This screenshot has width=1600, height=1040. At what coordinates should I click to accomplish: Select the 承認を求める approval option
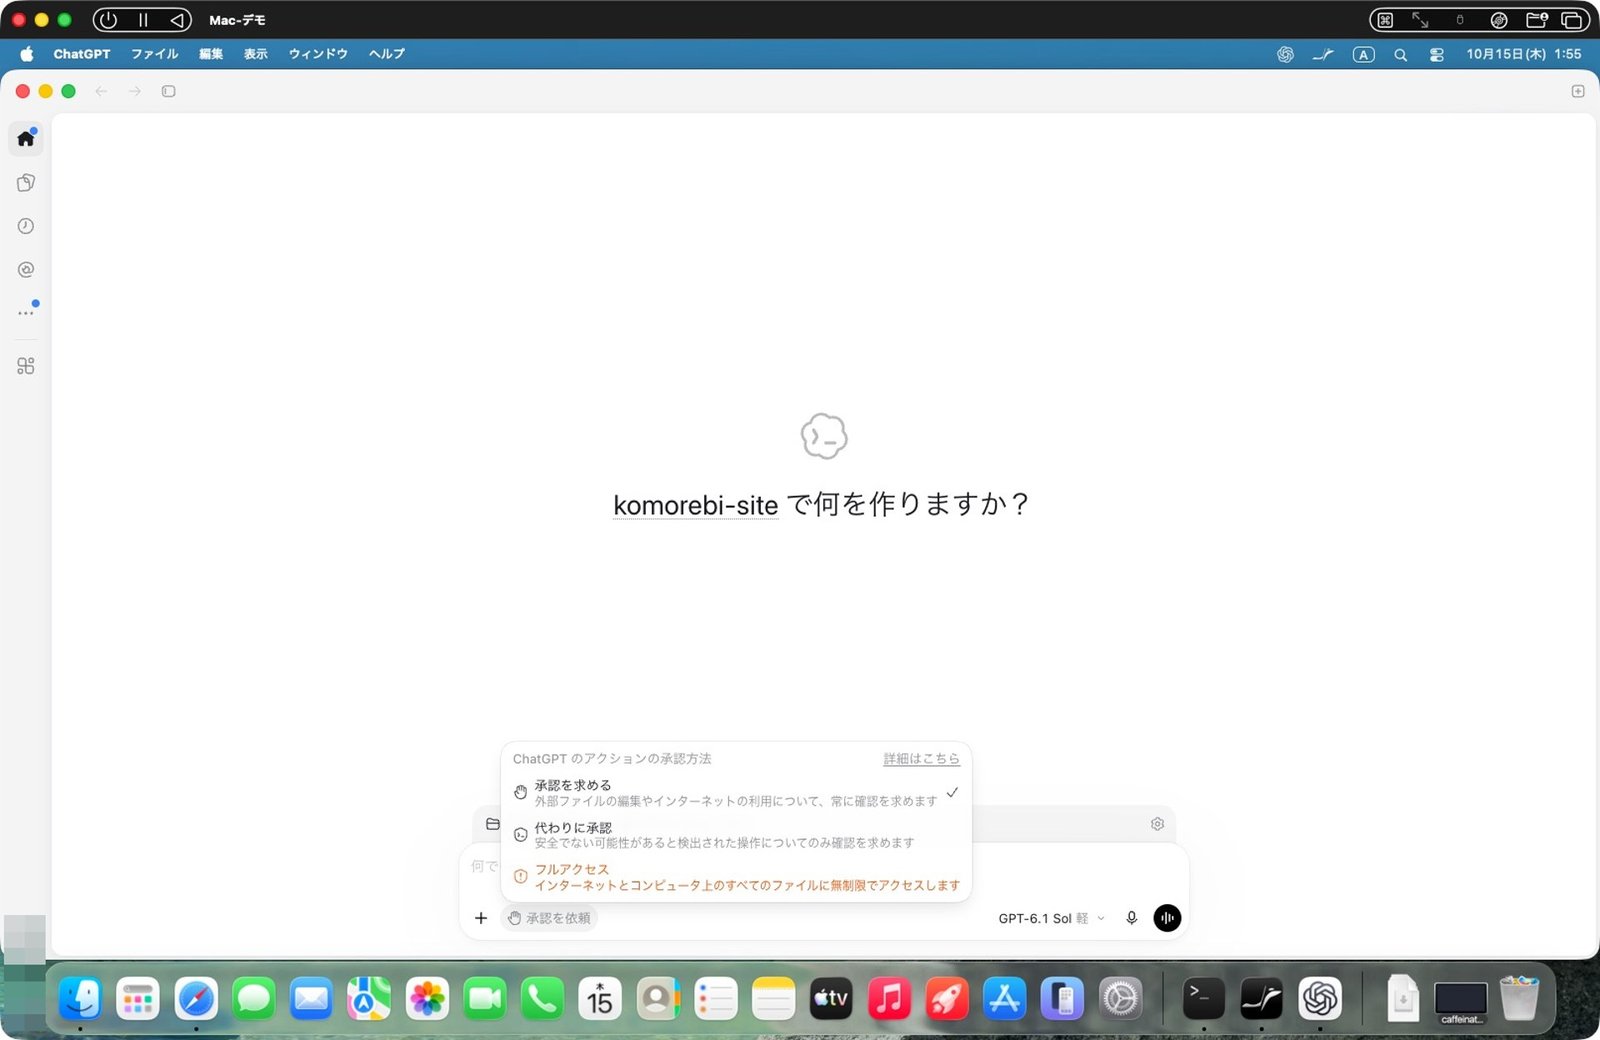[736, 793]
